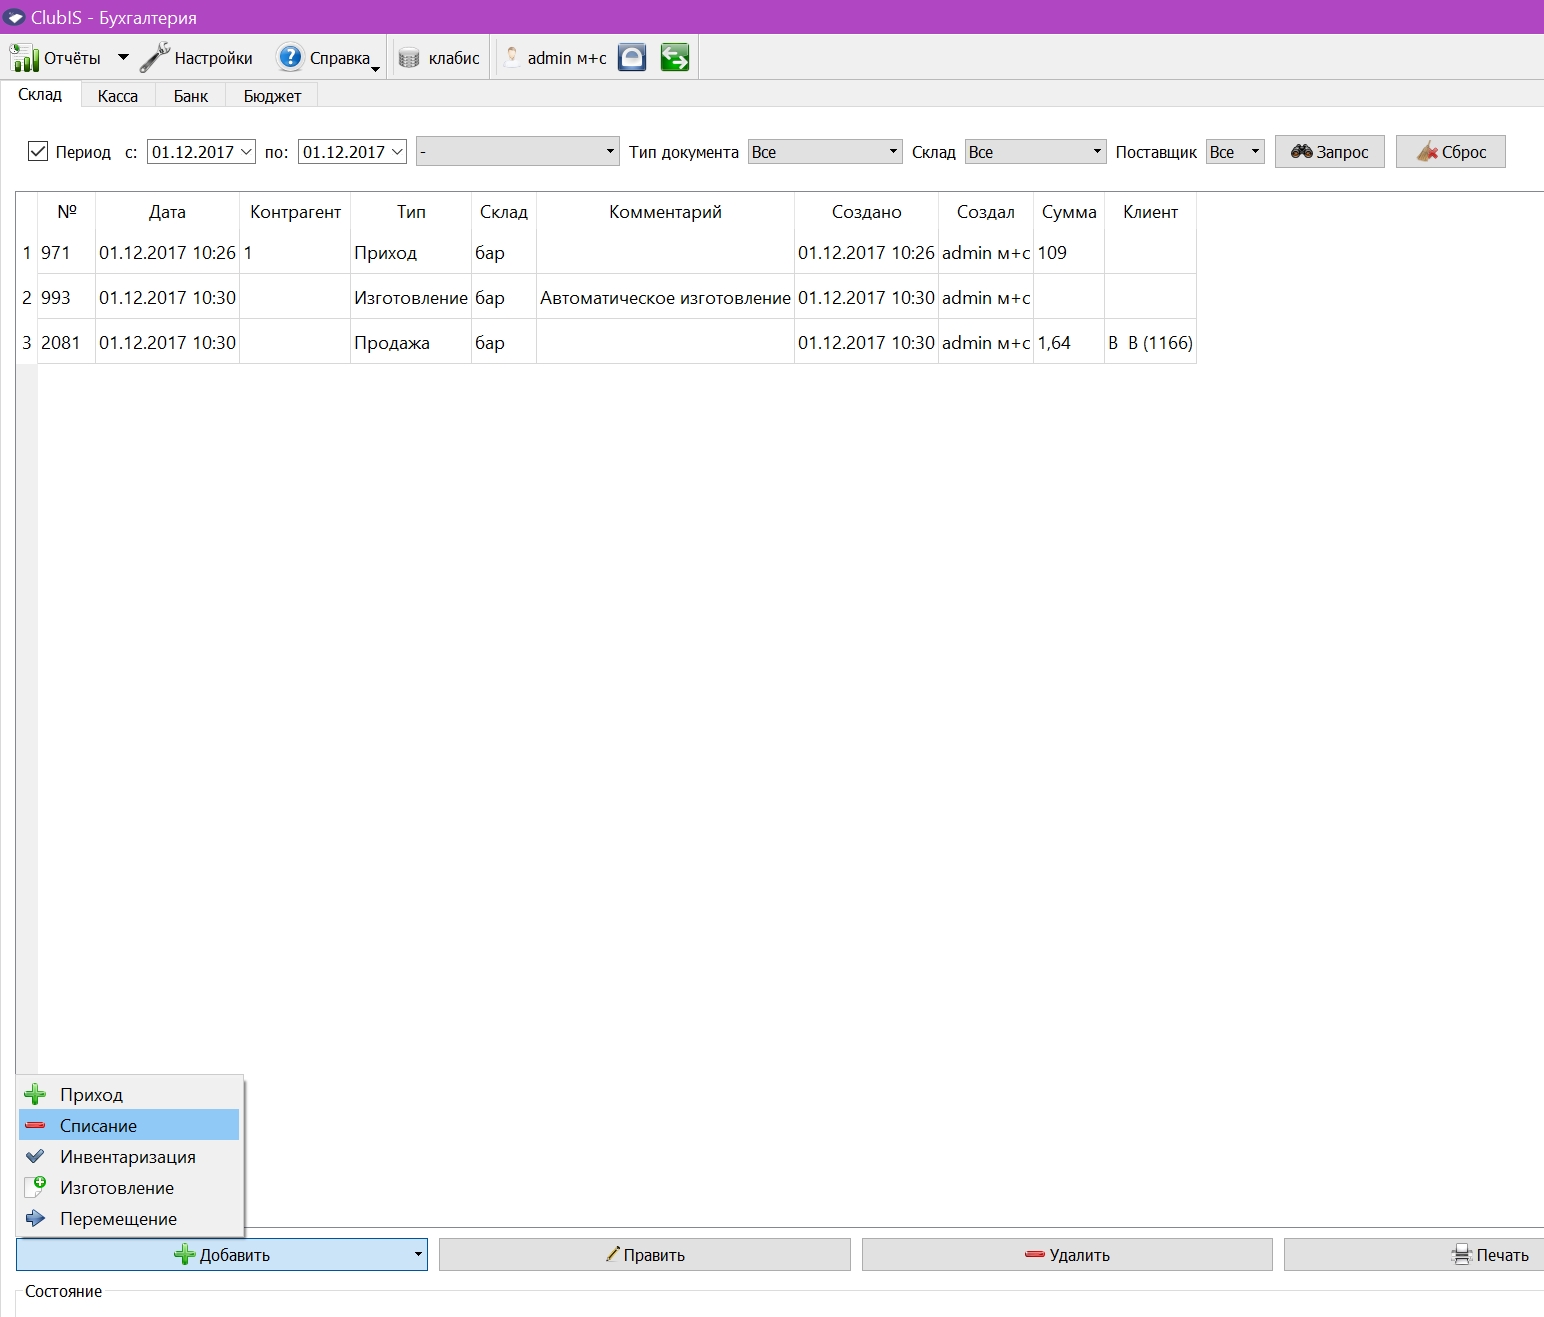Image resolution: width=1544 pixels, height=1317 pixels.
Task: Open the Отчёты reports icon
Action: tap(24, 58)
